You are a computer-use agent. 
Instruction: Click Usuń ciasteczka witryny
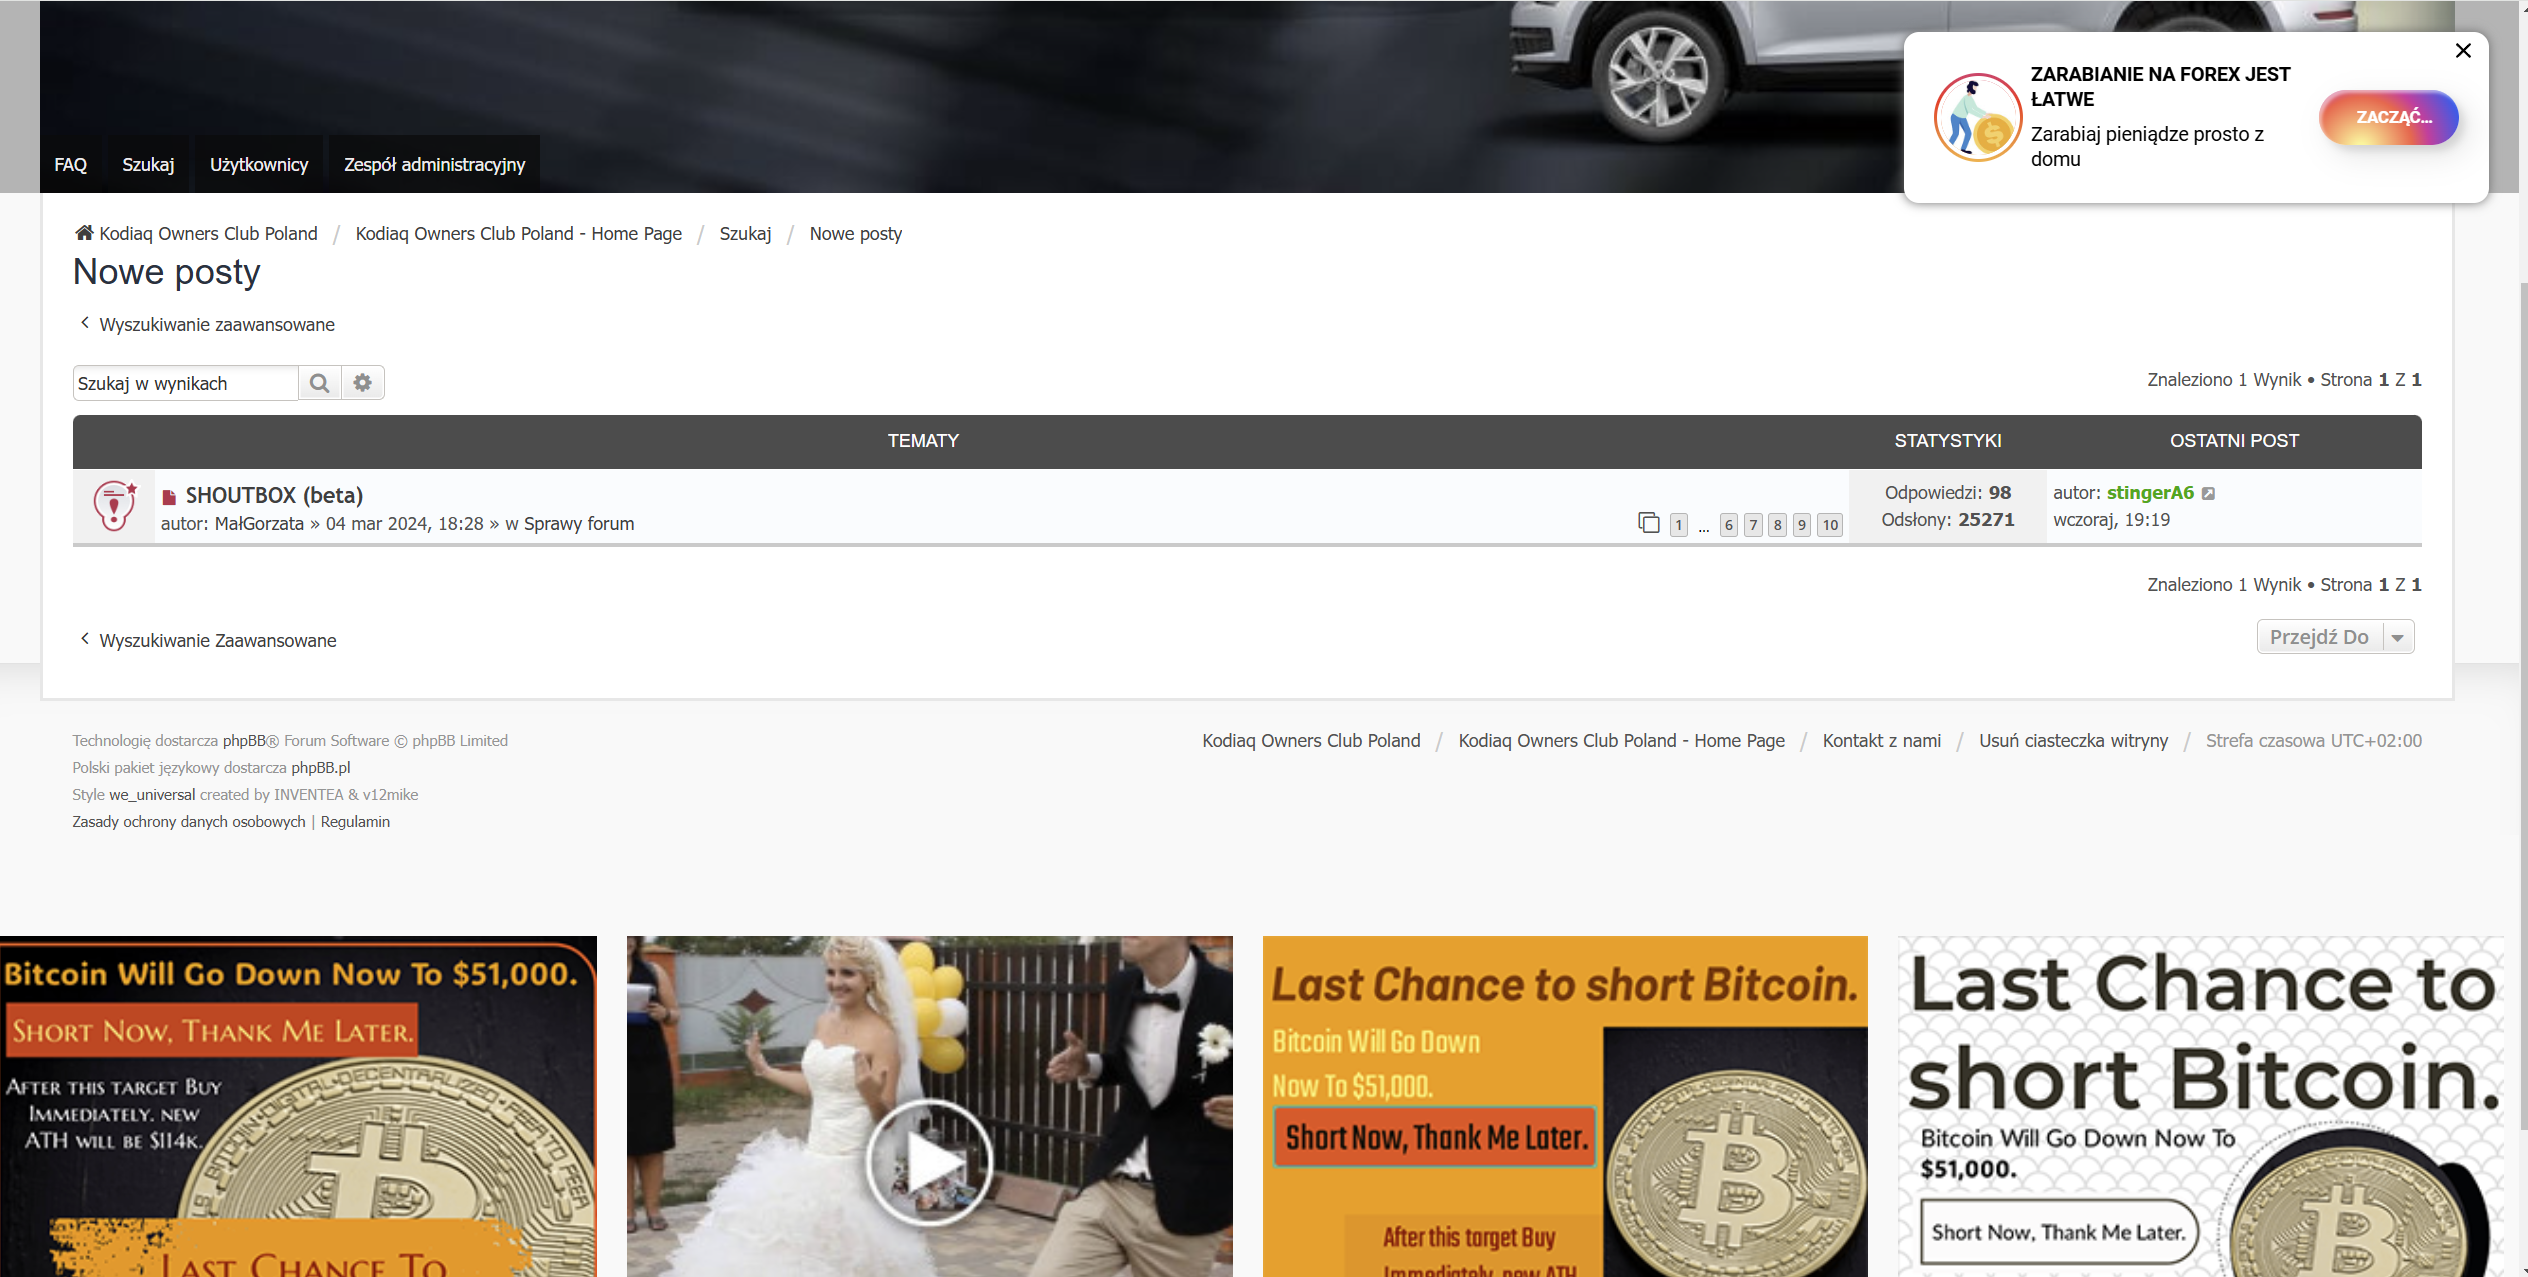click(2074, 741)
